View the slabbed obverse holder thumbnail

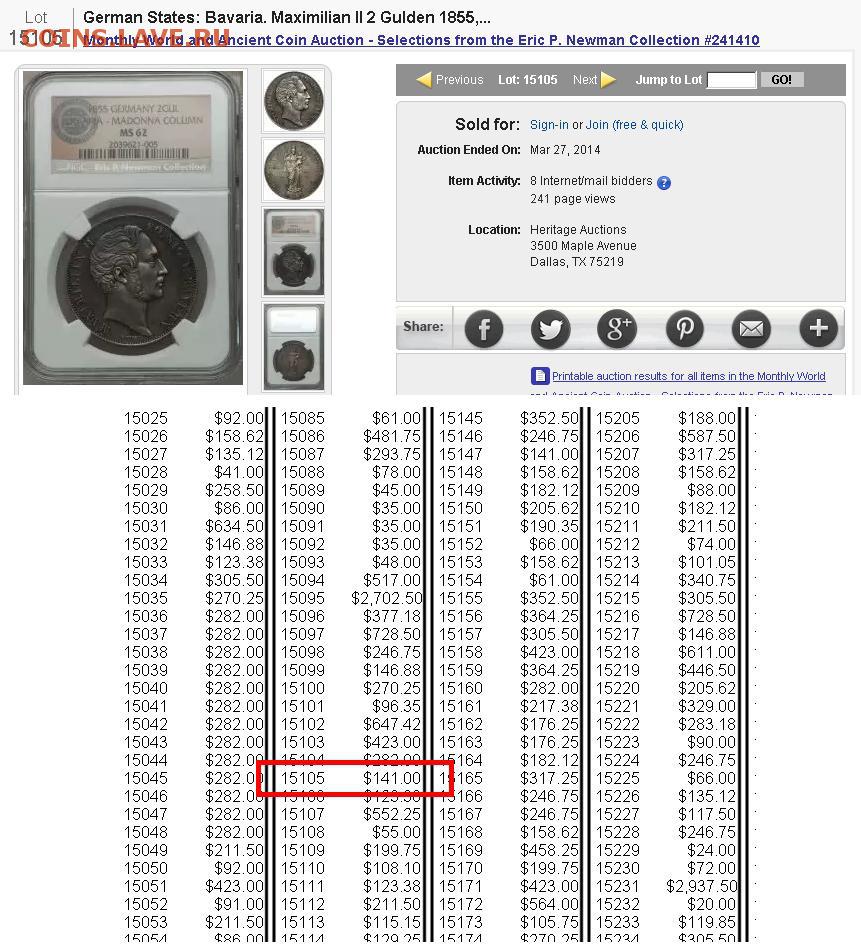294,251
